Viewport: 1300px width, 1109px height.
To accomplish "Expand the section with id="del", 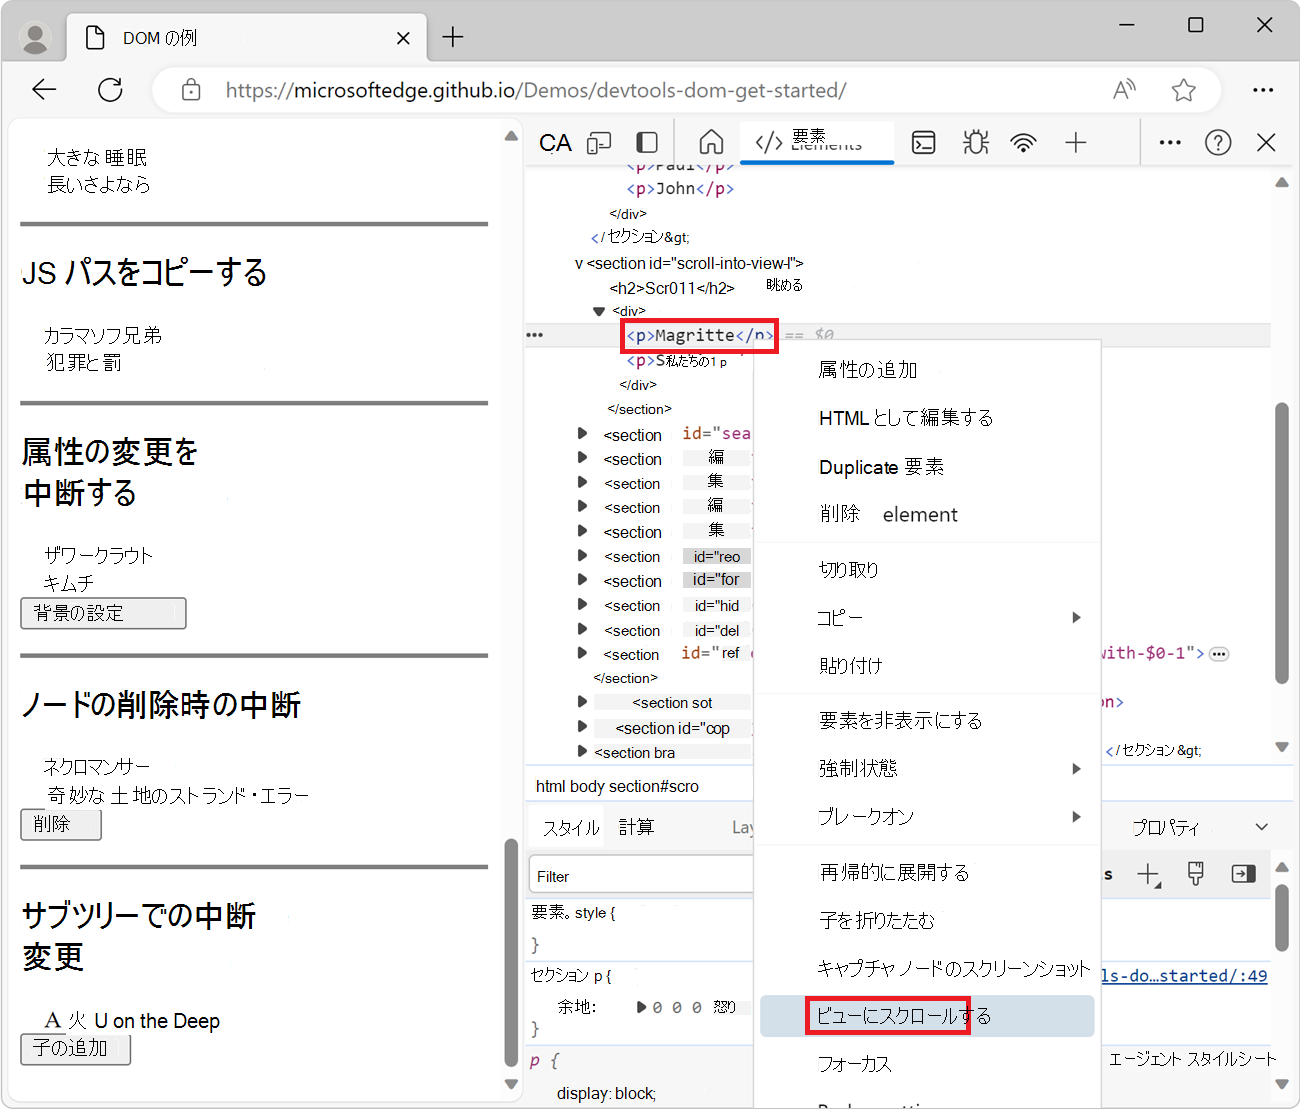I will [582, 629].
